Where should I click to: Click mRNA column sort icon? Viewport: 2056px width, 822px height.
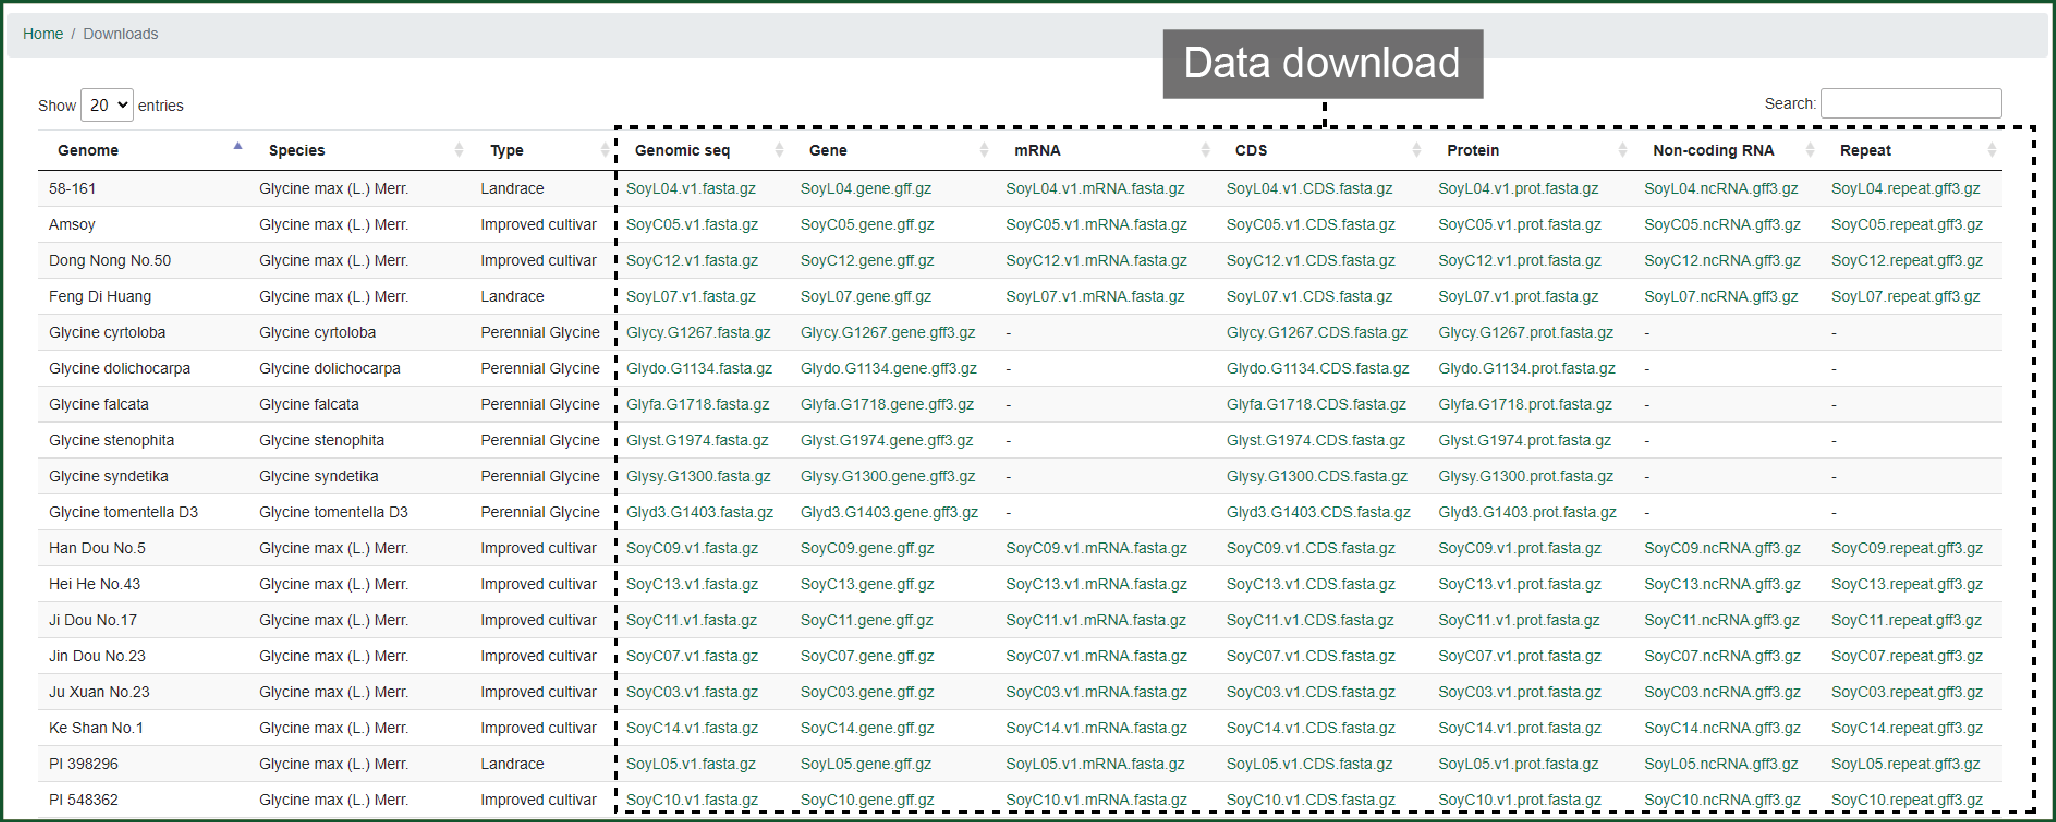1205,150
